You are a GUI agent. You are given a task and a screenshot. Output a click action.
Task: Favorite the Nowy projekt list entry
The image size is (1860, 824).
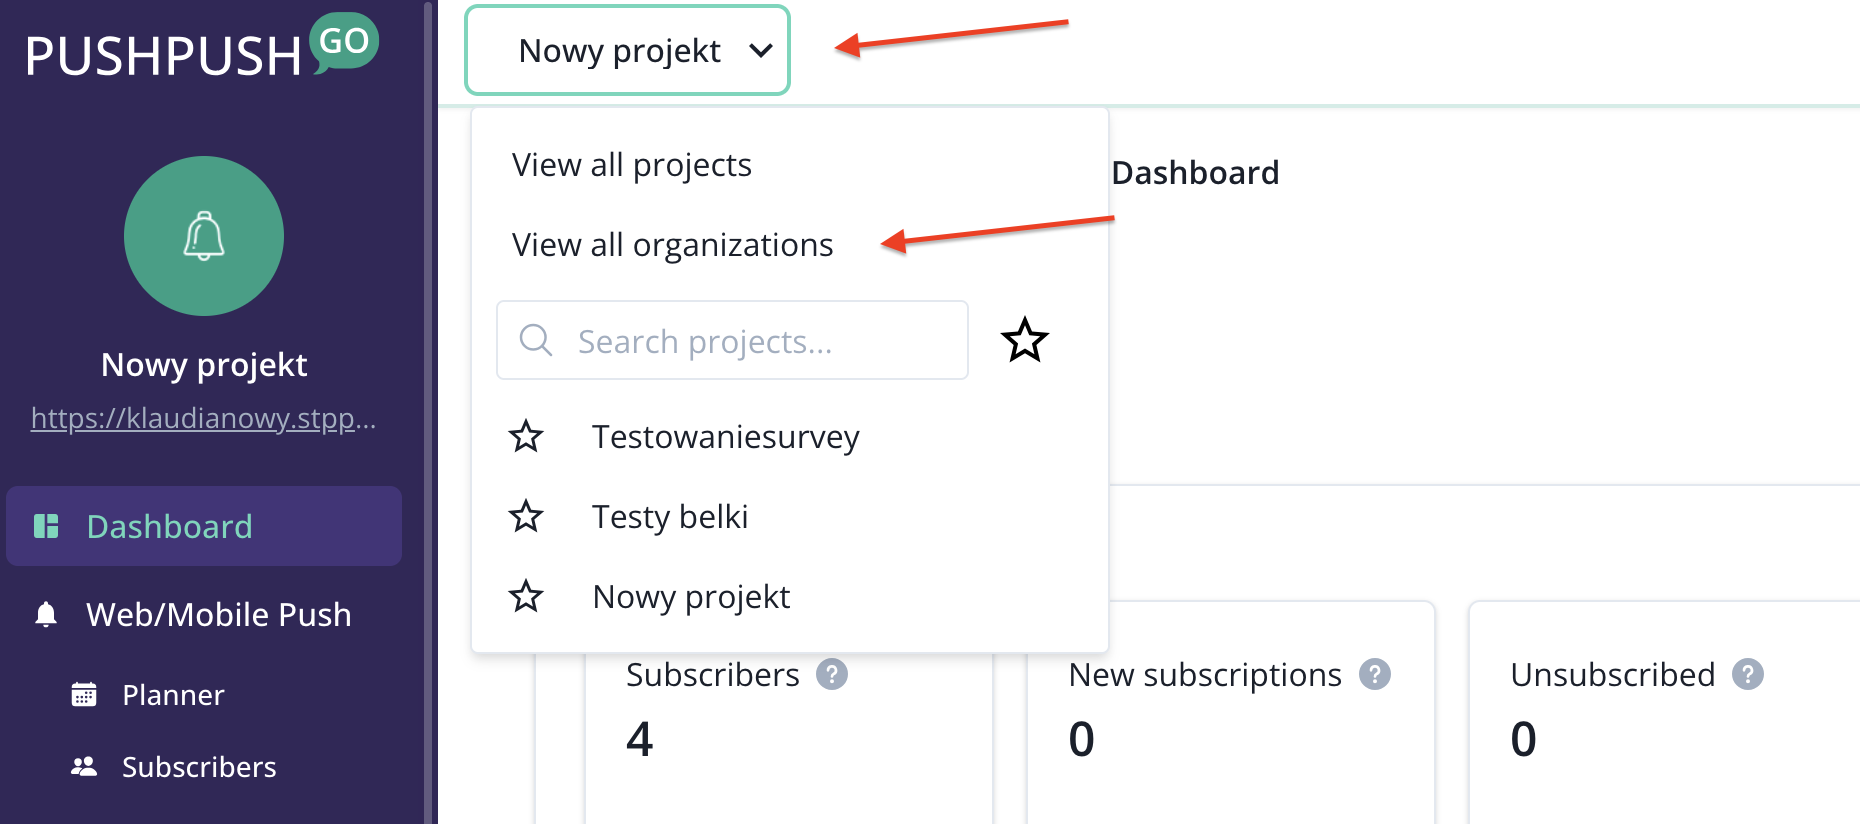(x=526, y=597)
